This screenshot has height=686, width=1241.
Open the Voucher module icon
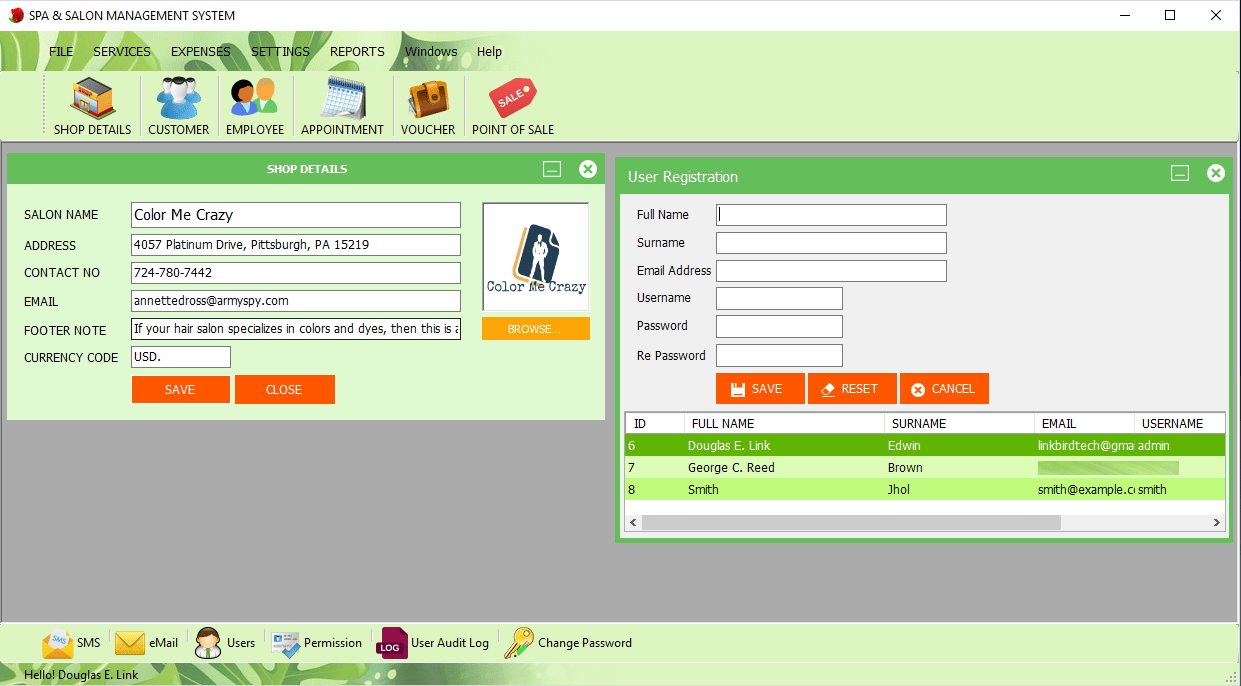coord(427,104)
